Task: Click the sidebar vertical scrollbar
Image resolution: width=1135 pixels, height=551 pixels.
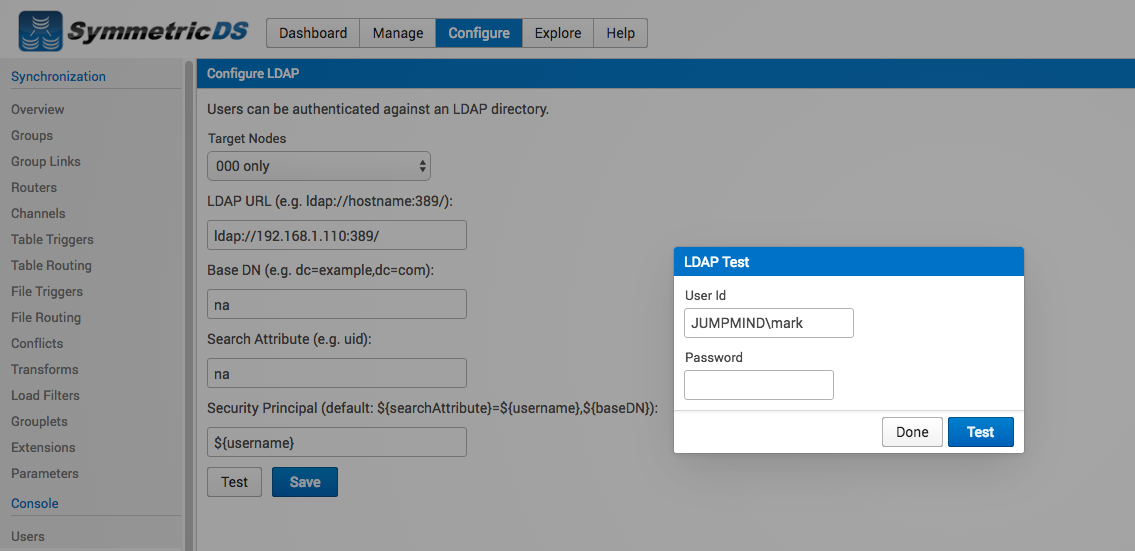Action: 189,304
